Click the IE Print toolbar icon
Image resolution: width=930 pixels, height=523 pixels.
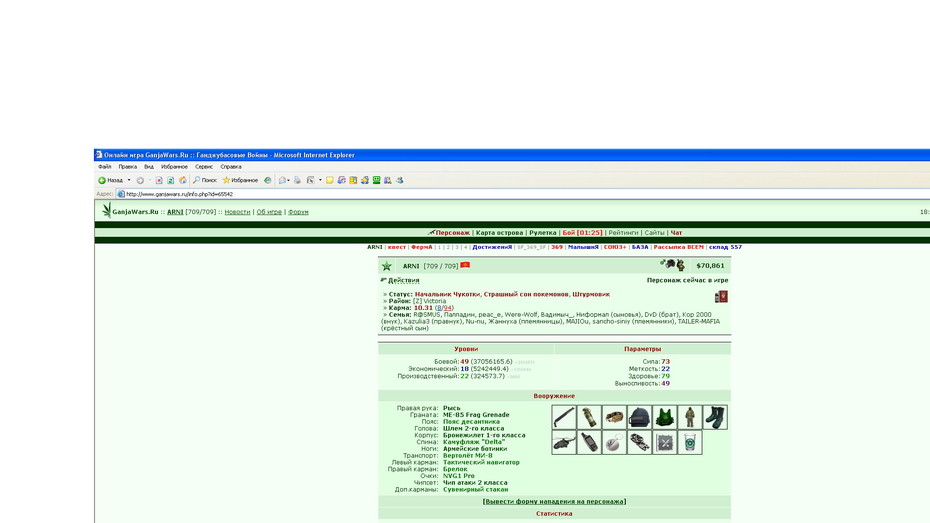pyautogui.click(x=297, y=180)
